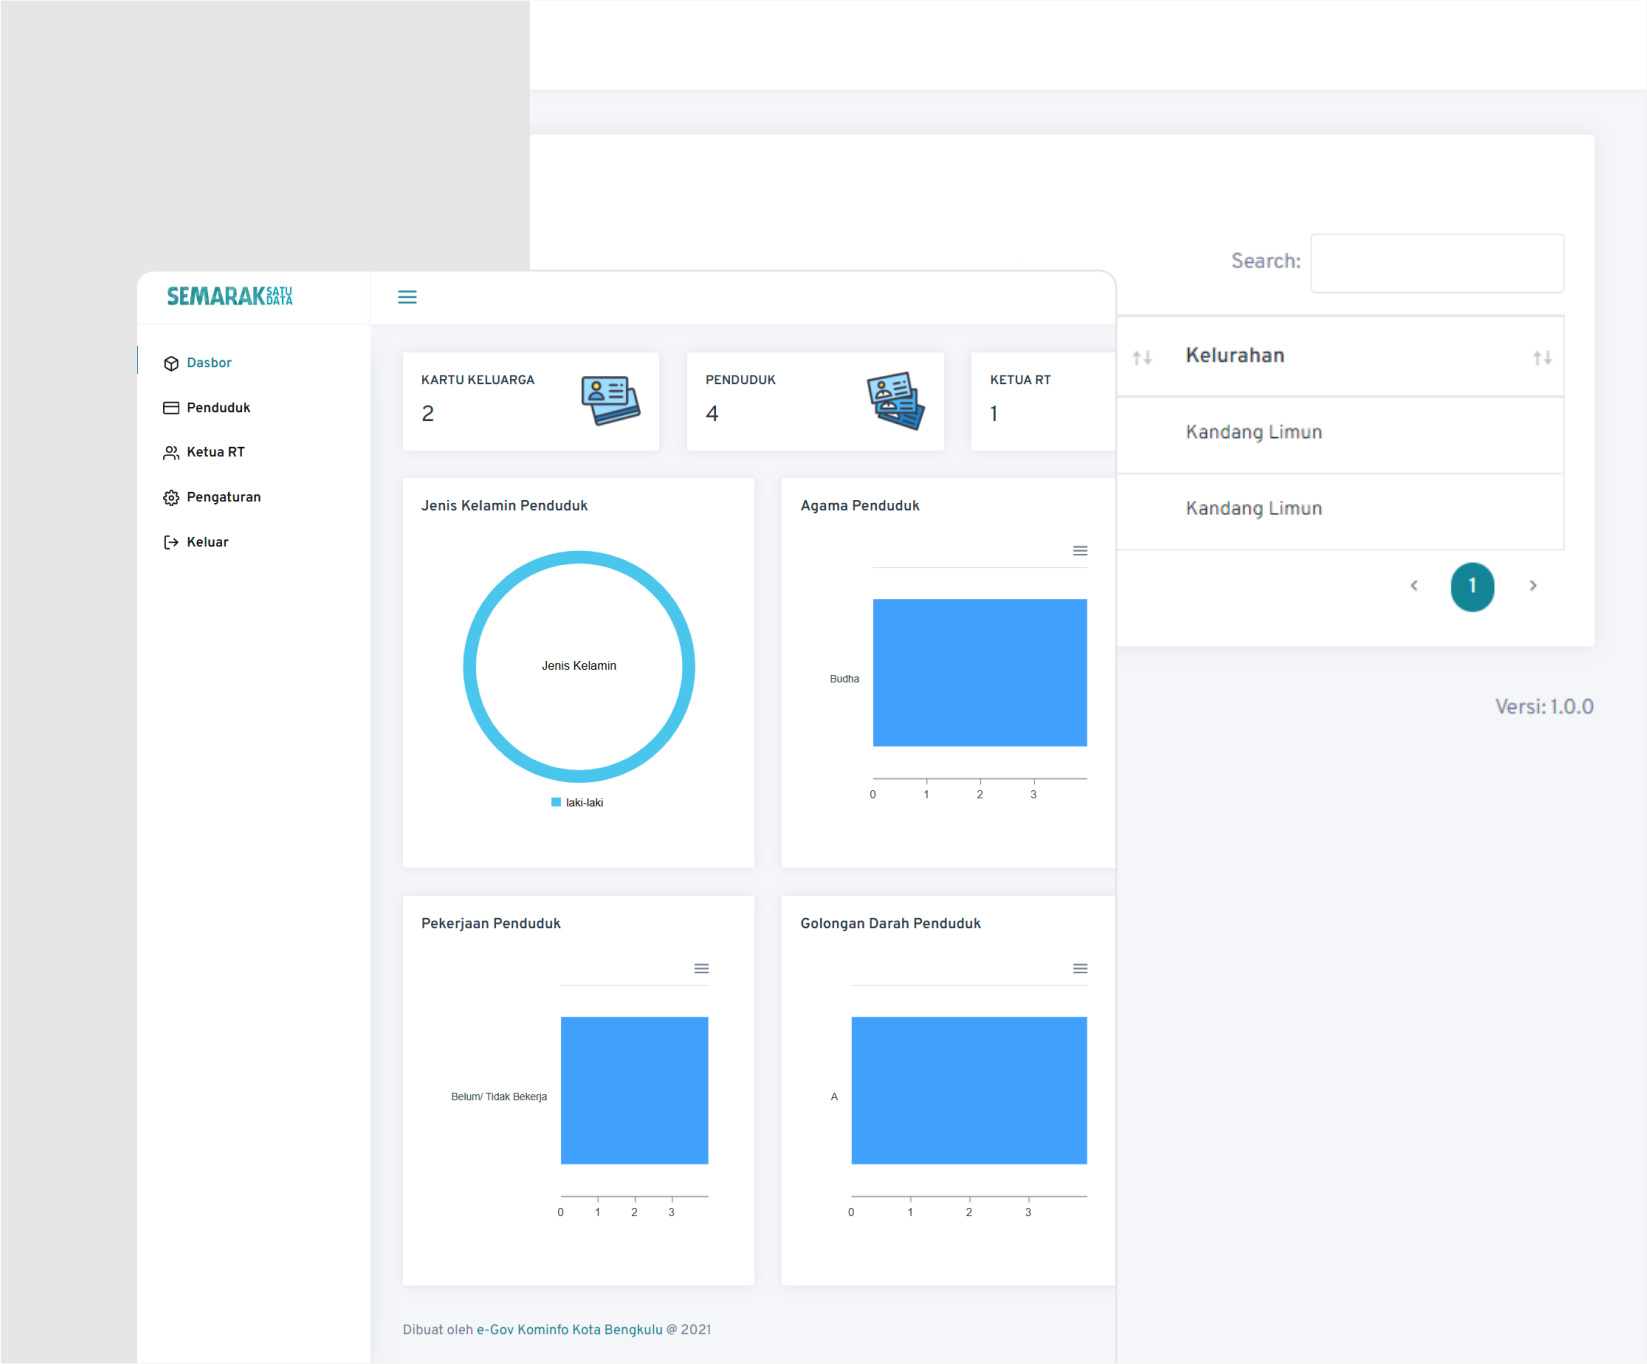
Task: Open the Agama Penduduk chart menu
Action: click(x=1080, y=551)
